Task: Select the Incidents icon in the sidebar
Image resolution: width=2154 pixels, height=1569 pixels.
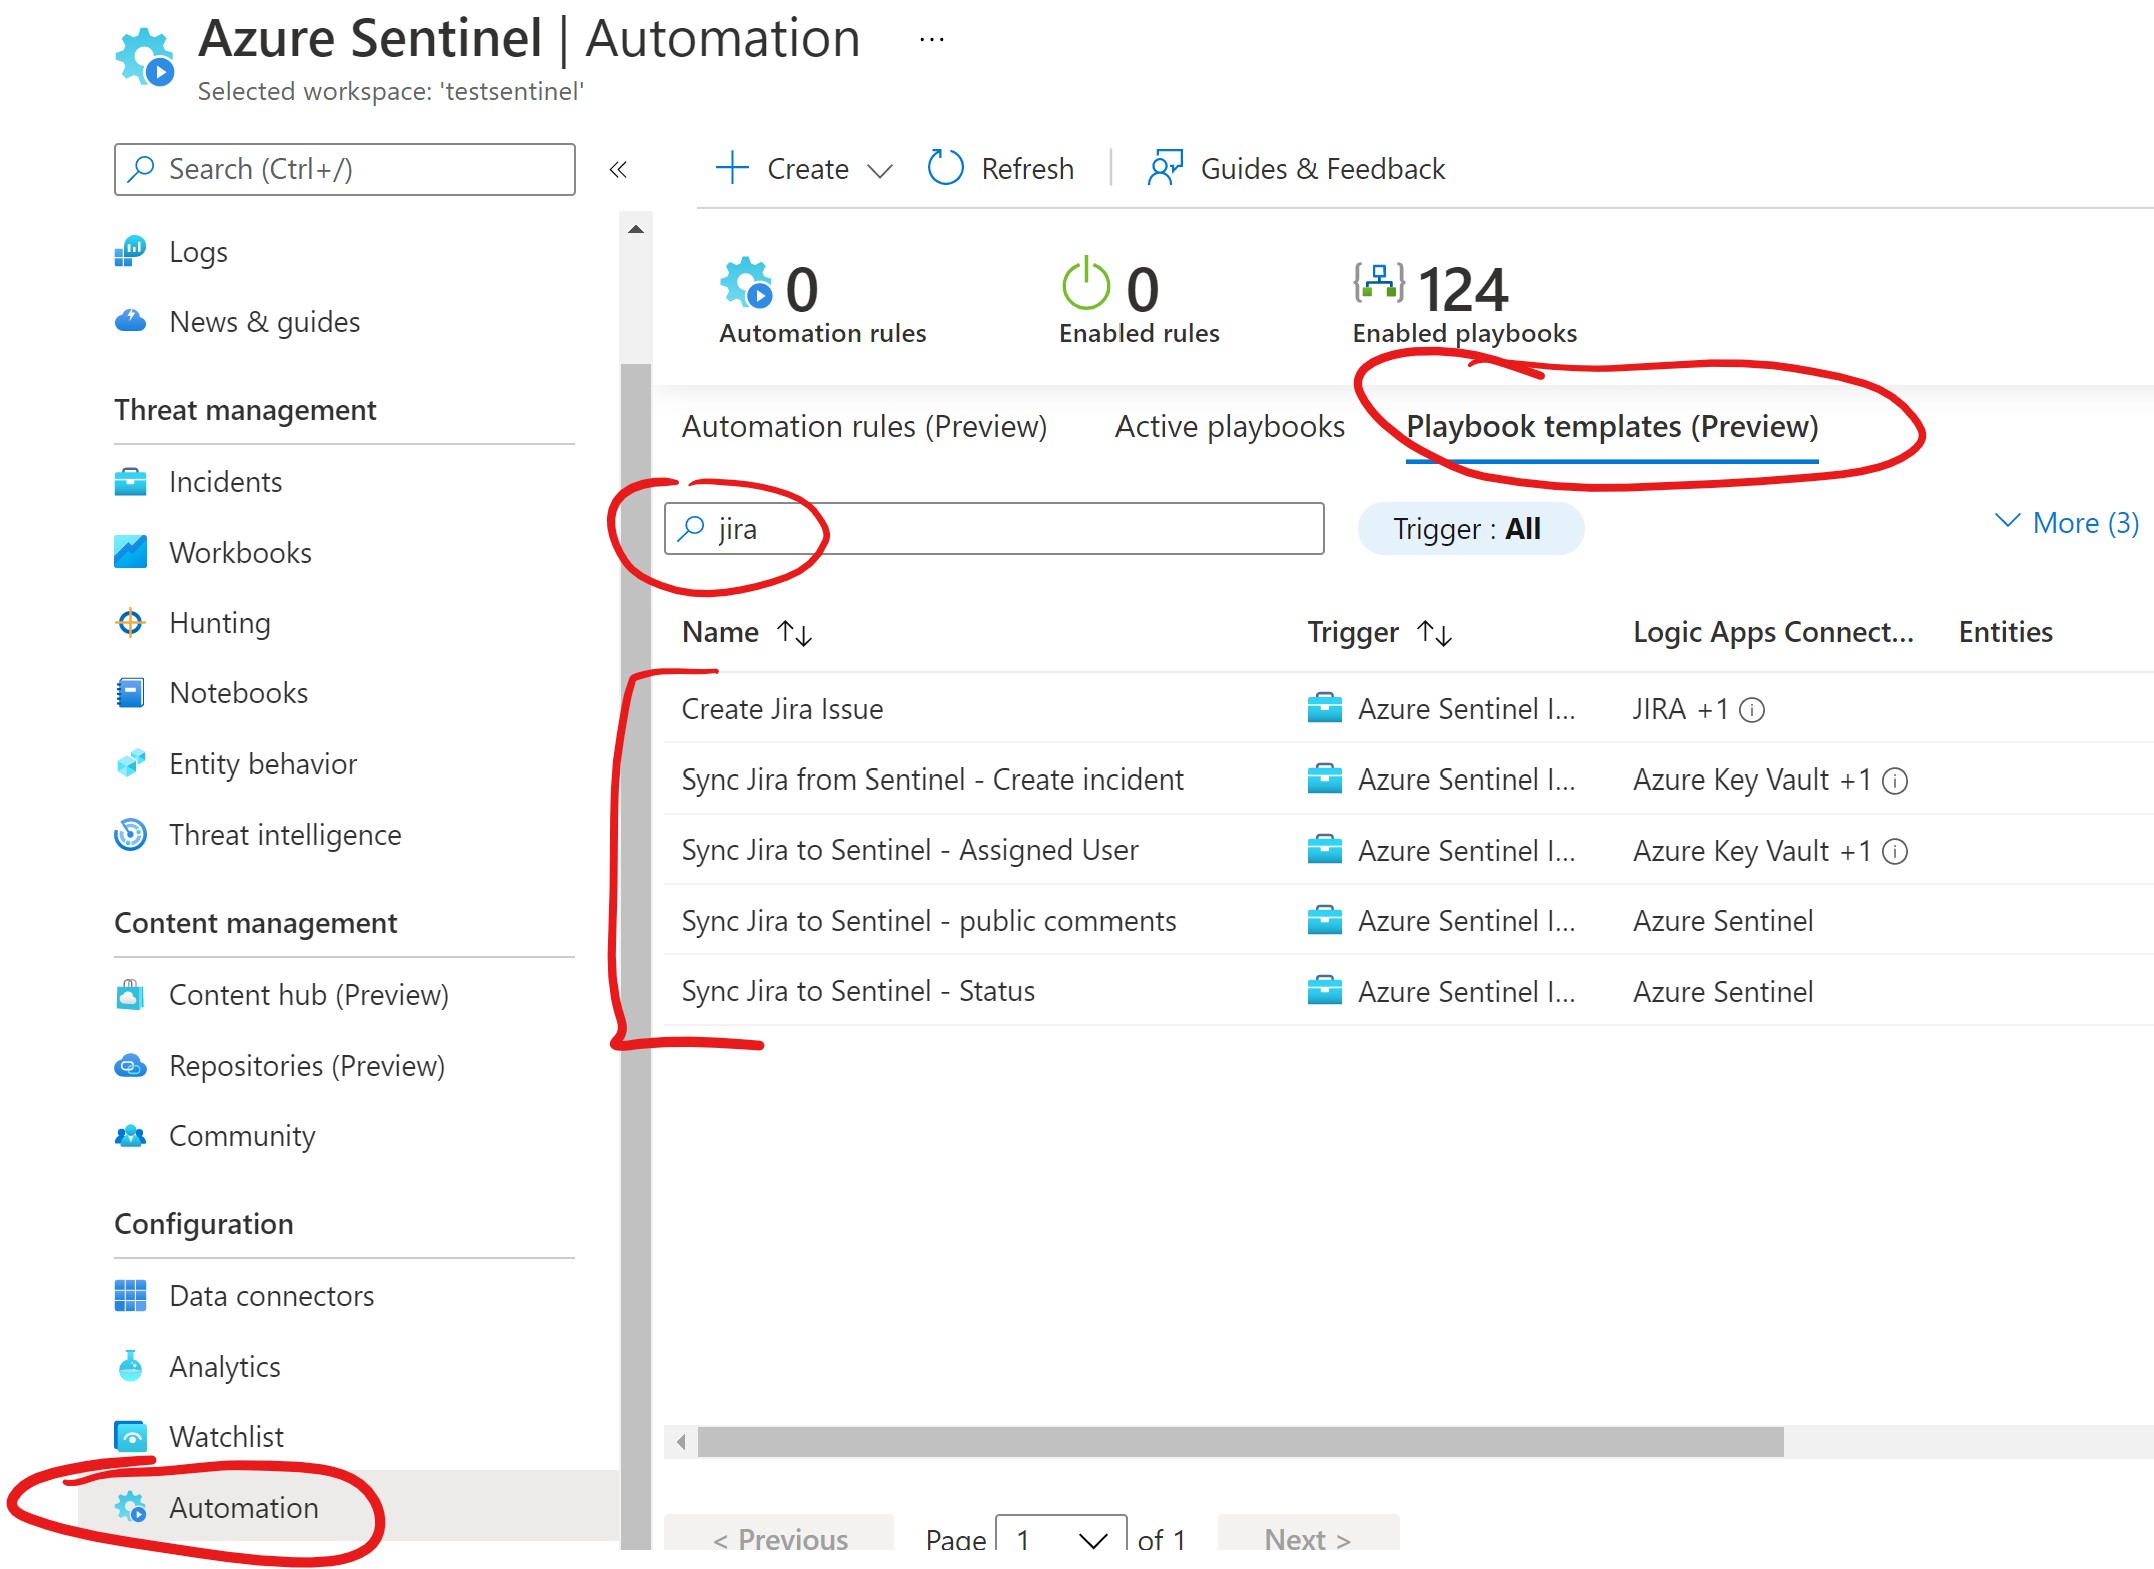Action: 130,481
